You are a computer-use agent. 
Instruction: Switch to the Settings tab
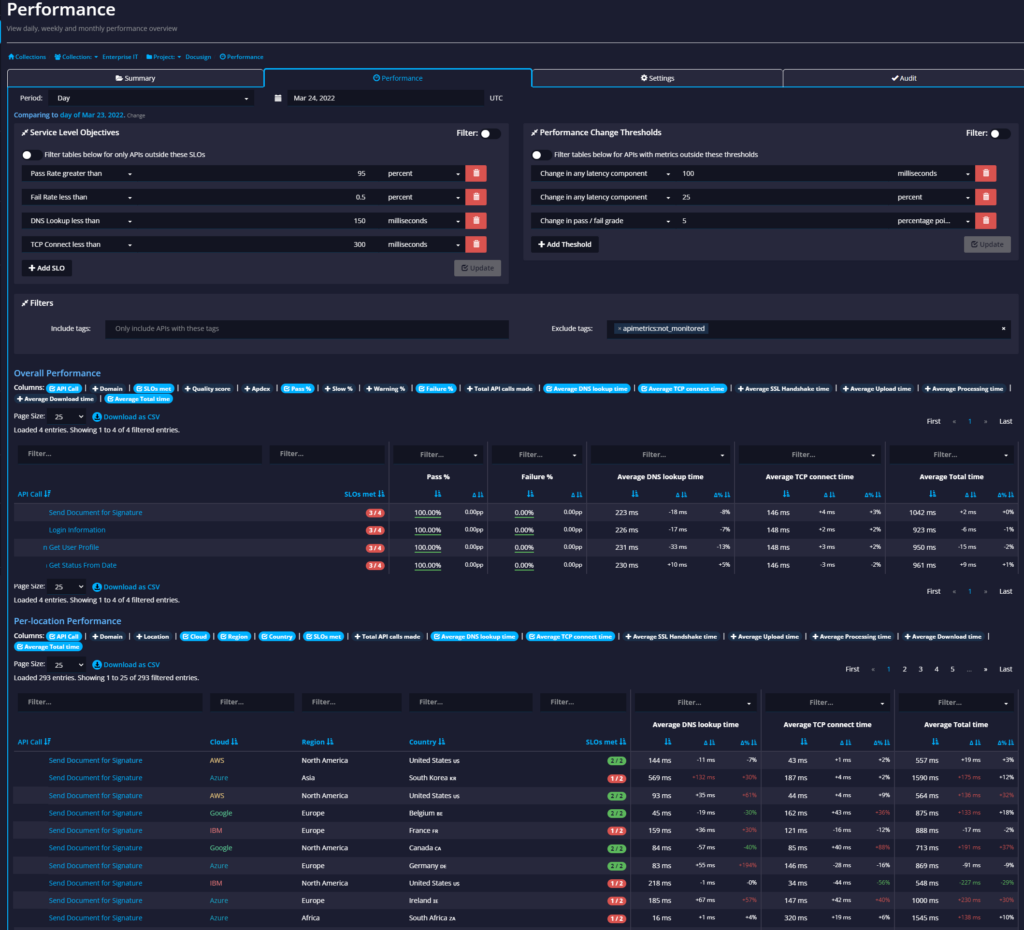[x=657, y=78]
